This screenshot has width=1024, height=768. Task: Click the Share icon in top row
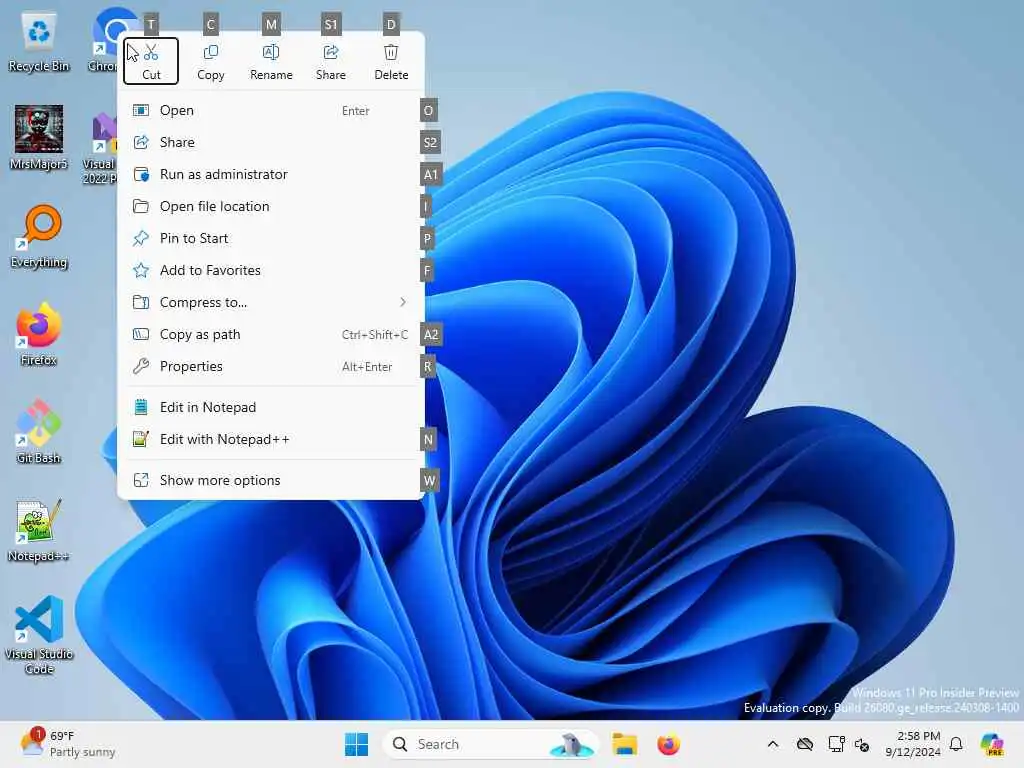pos(331,52)
